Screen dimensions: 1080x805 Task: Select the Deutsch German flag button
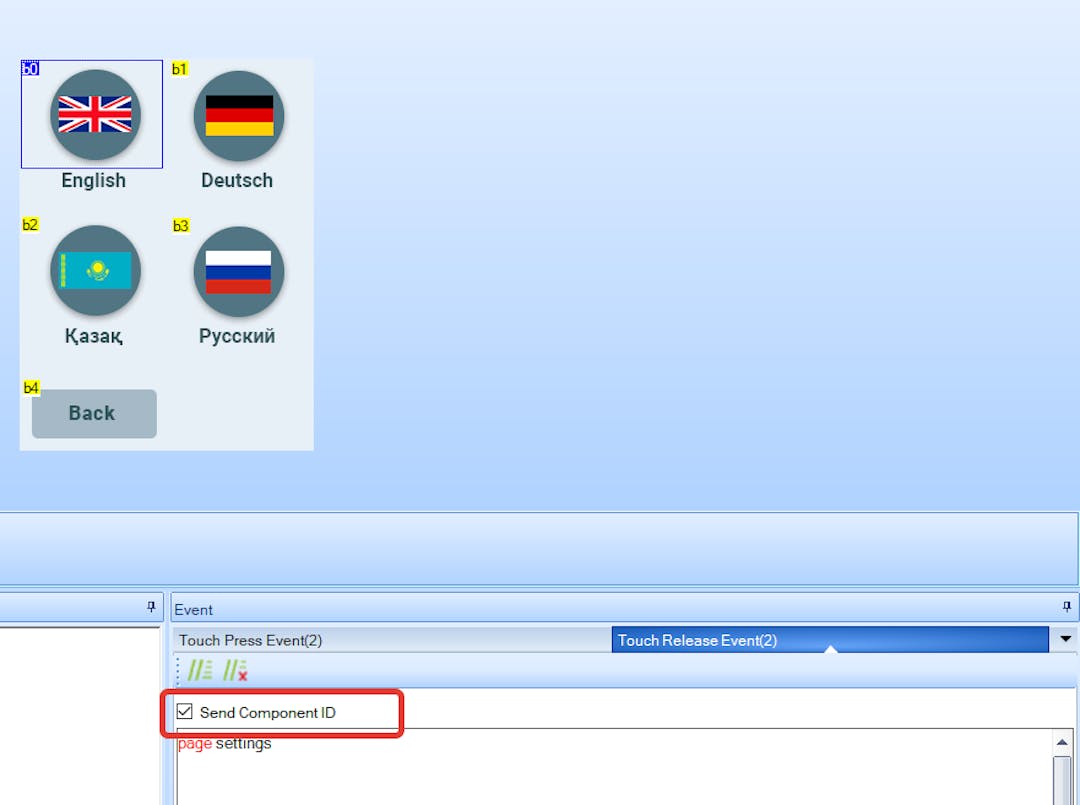[239, 116]
